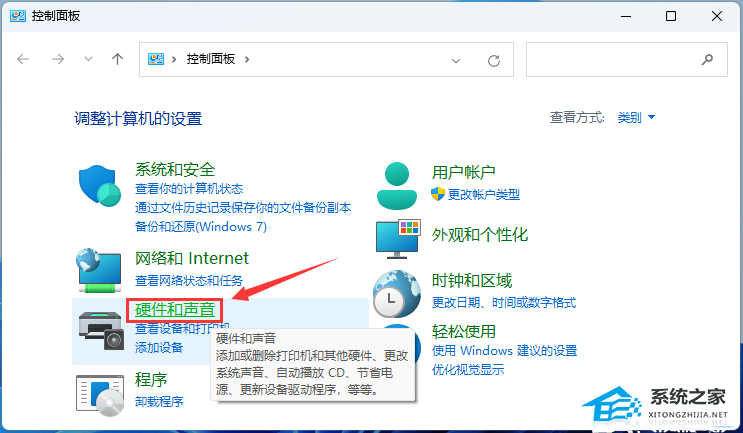Screen dimensions: 743x433
Task: Click the Control Panel icon in the address bar
Action: click(x=156, y=59)
